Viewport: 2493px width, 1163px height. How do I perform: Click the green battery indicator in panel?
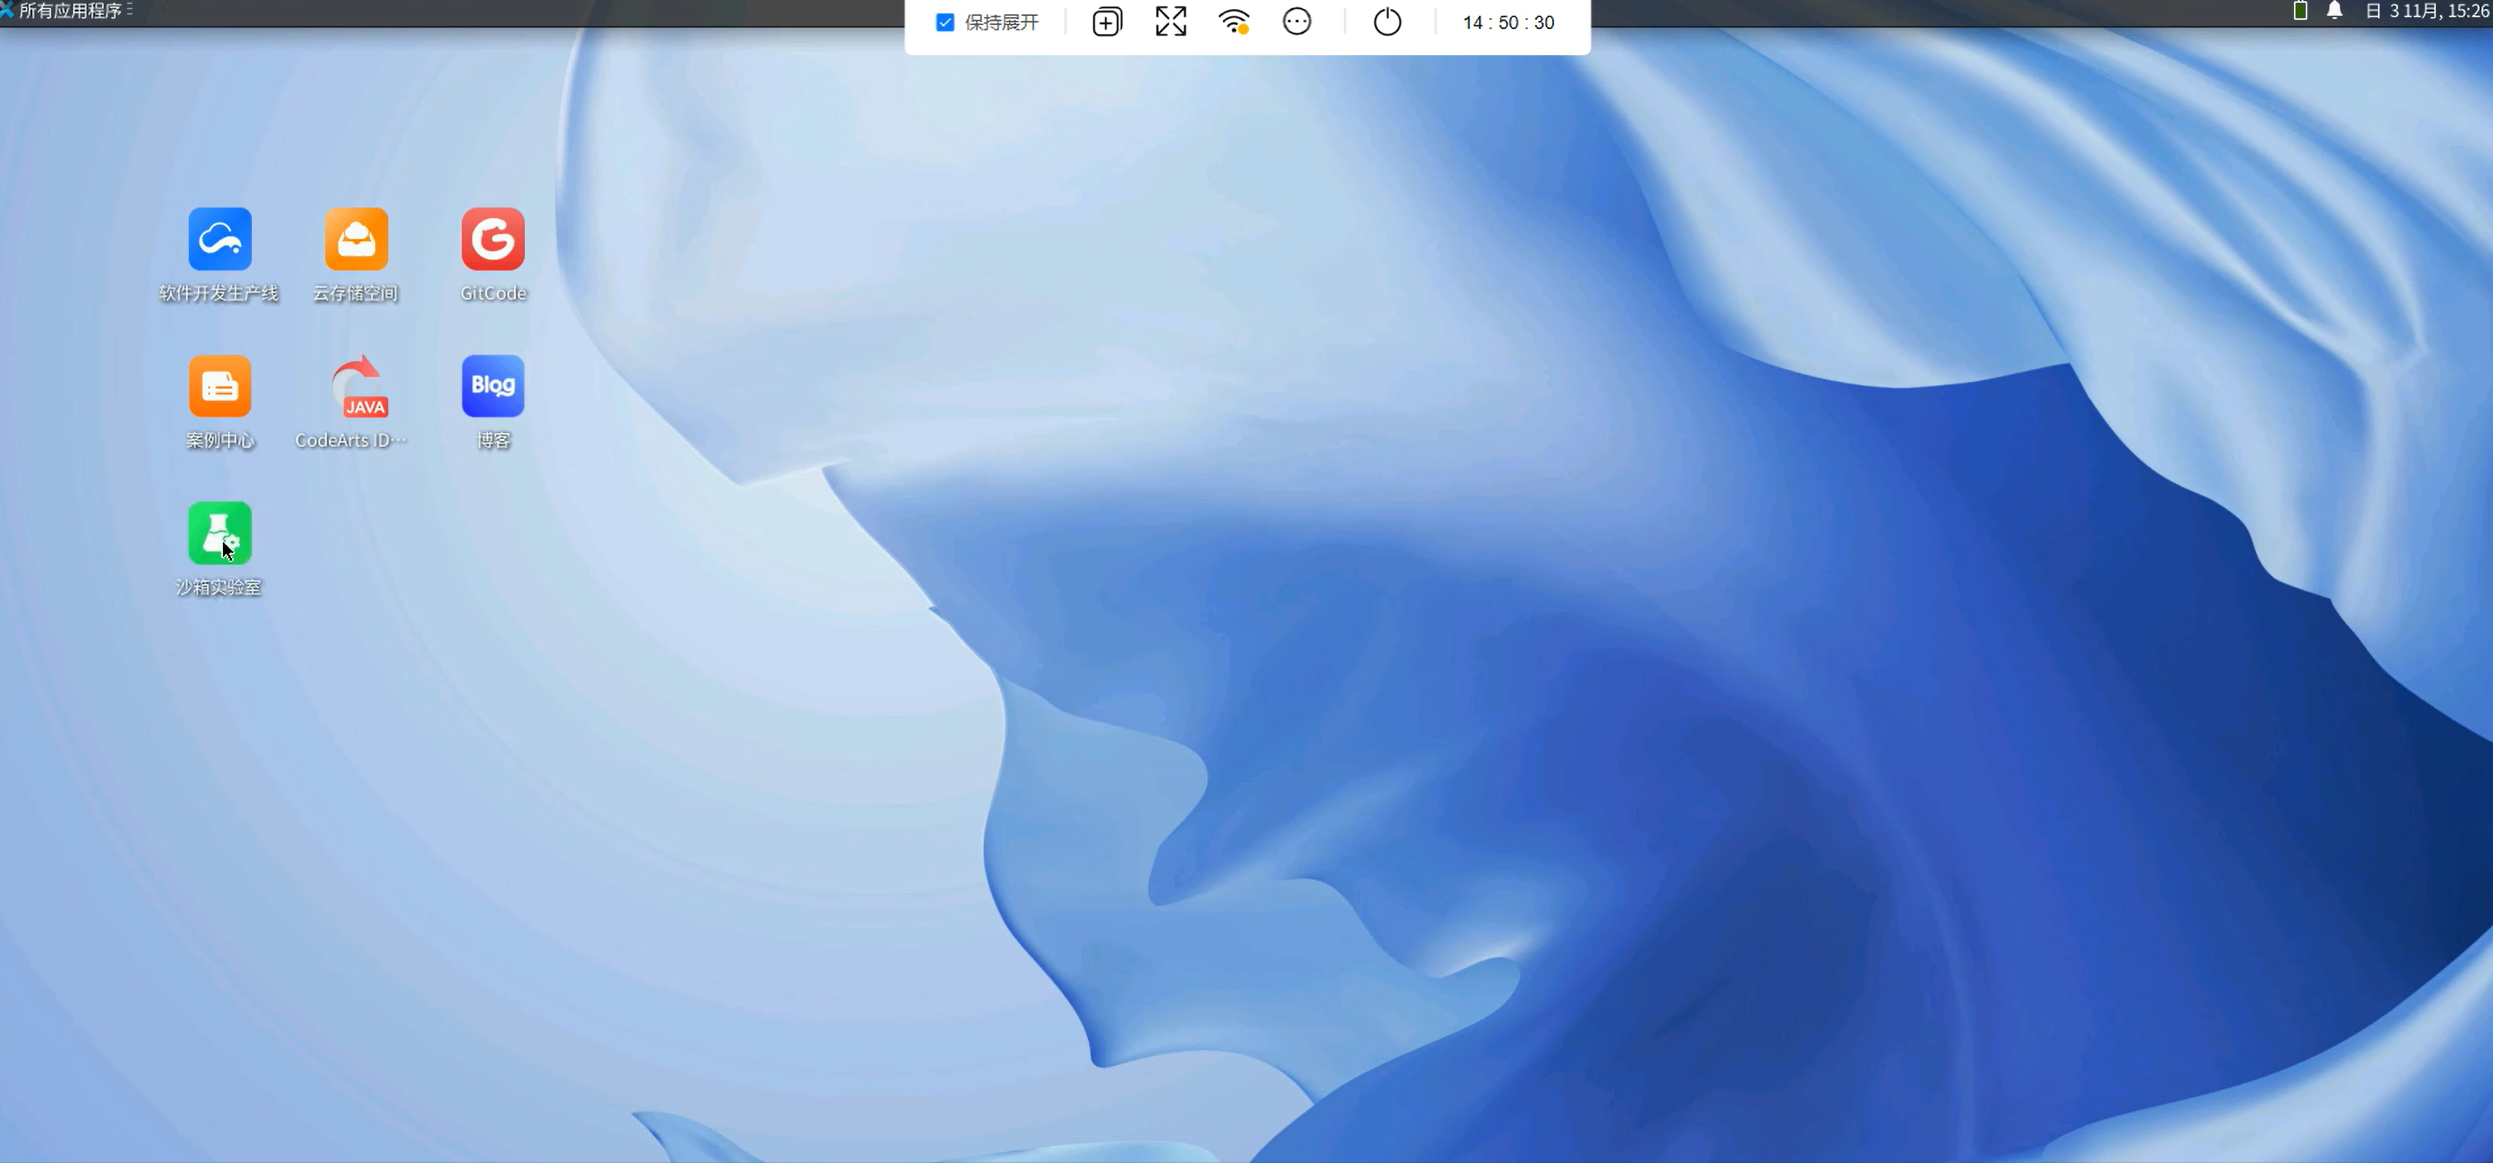pyautogui.click(x=2300, y=11)
